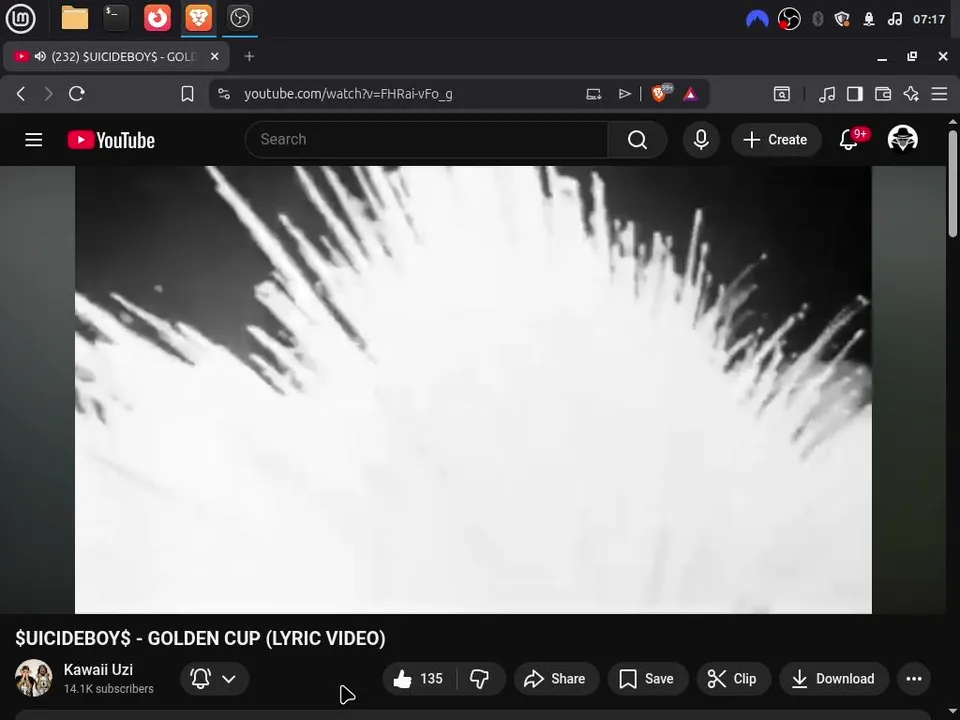
Task: Click the video player to pause
Action: pyautogui.click(x=473, y=389)
